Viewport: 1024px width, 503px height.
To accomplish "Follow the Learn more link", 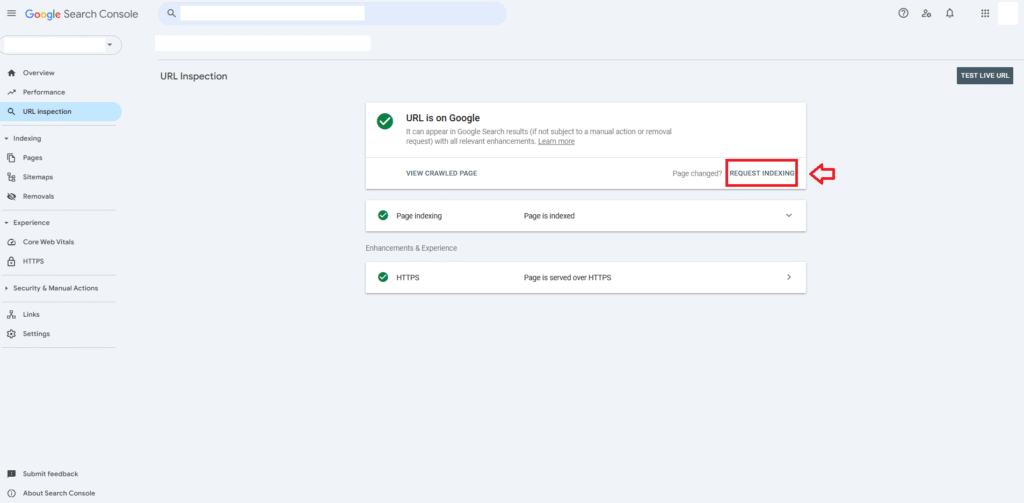I will pos(556,141).
